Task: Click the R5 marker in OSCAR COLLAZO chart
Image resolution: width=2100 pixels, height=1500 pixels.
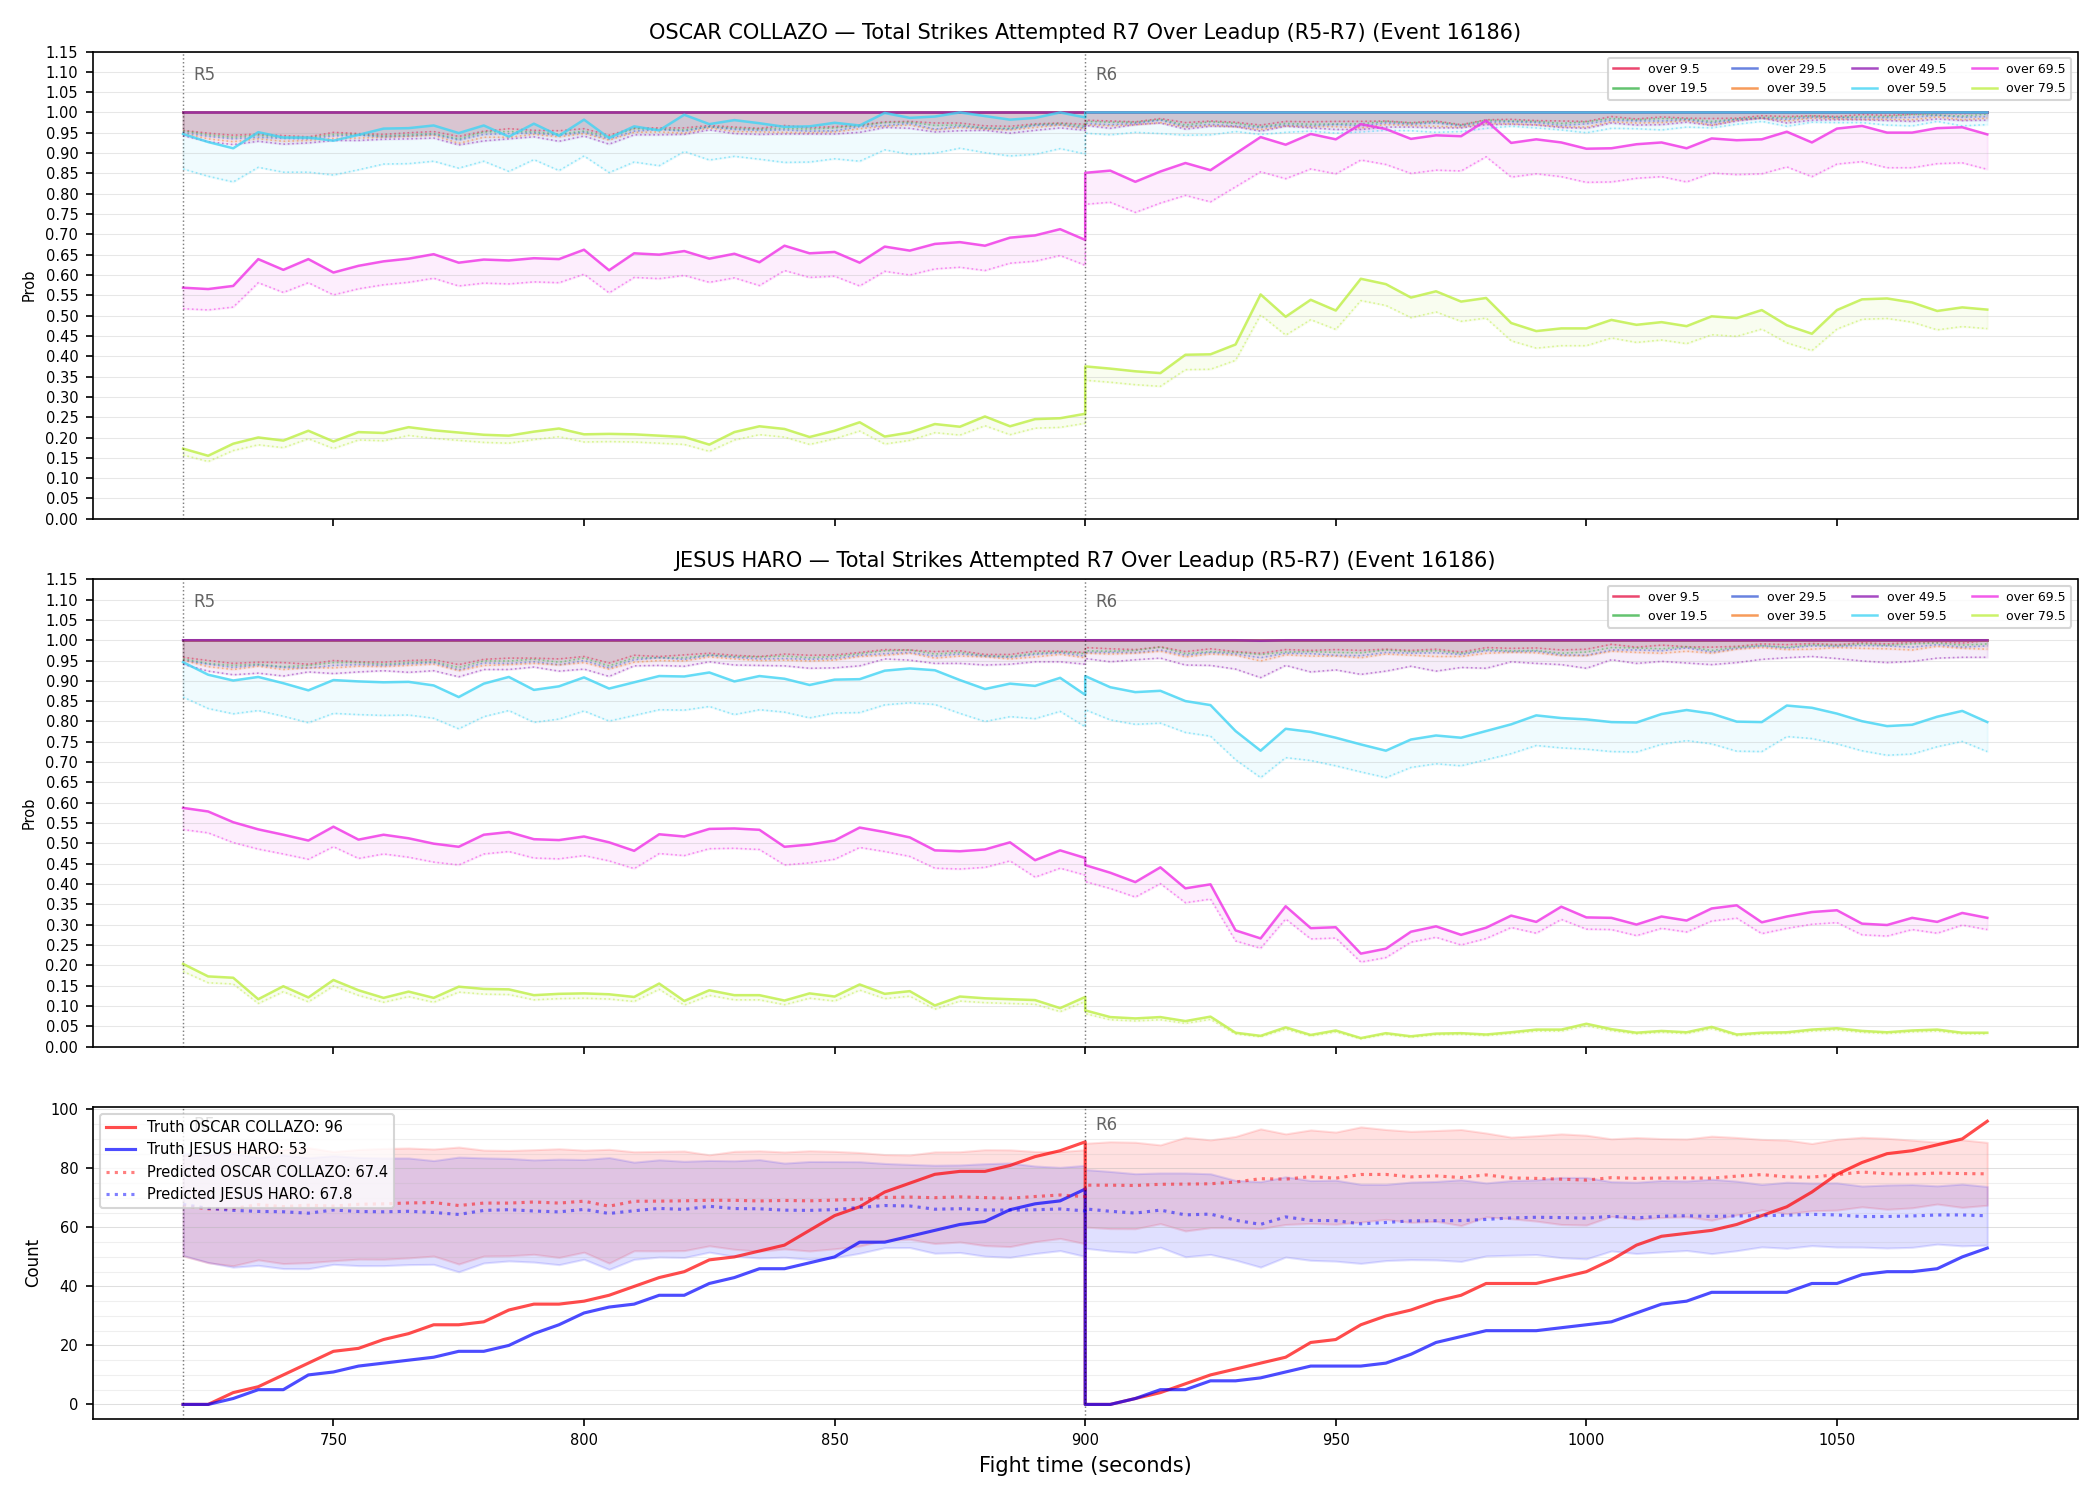Action: coord(204,74)
